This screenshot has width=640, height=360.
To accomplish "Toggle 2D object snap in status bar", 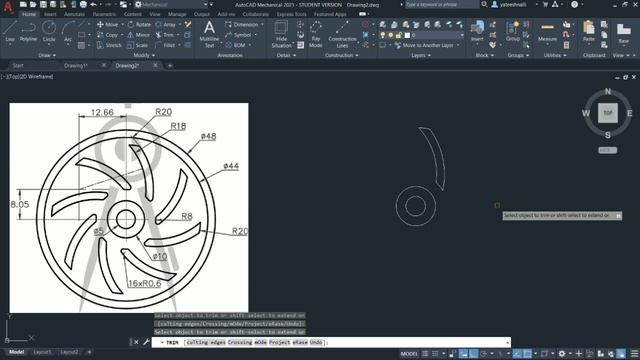I will [x=527, y=353].
